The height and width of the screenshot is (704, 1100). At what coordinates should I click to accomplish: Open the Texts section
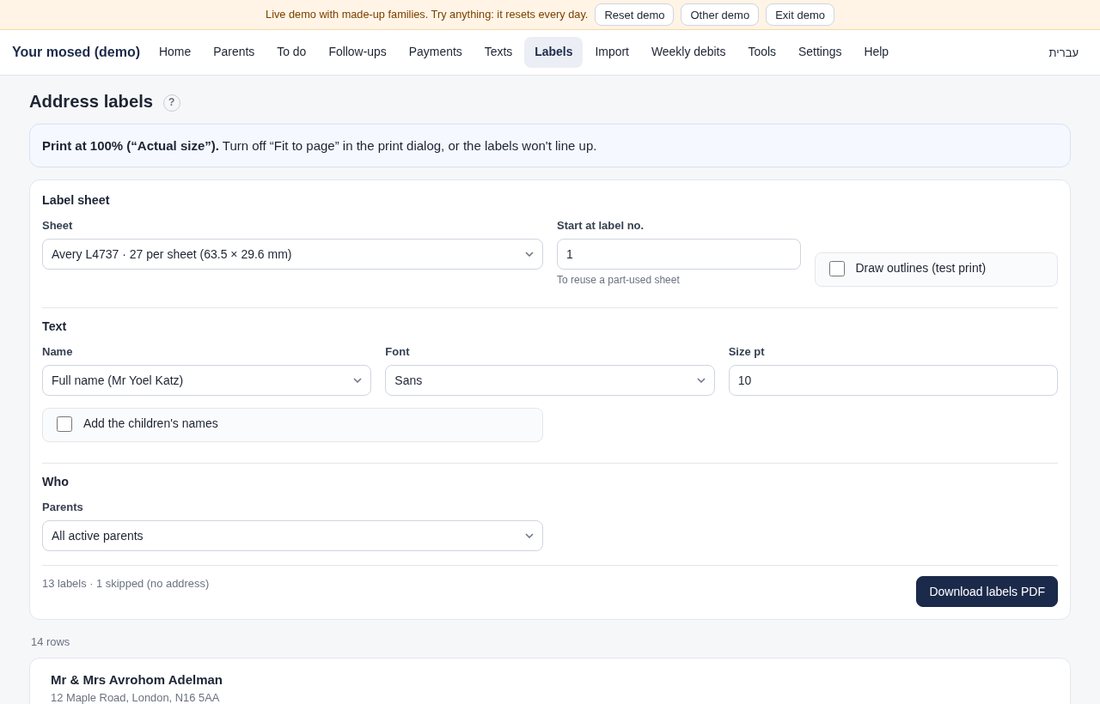498,52
